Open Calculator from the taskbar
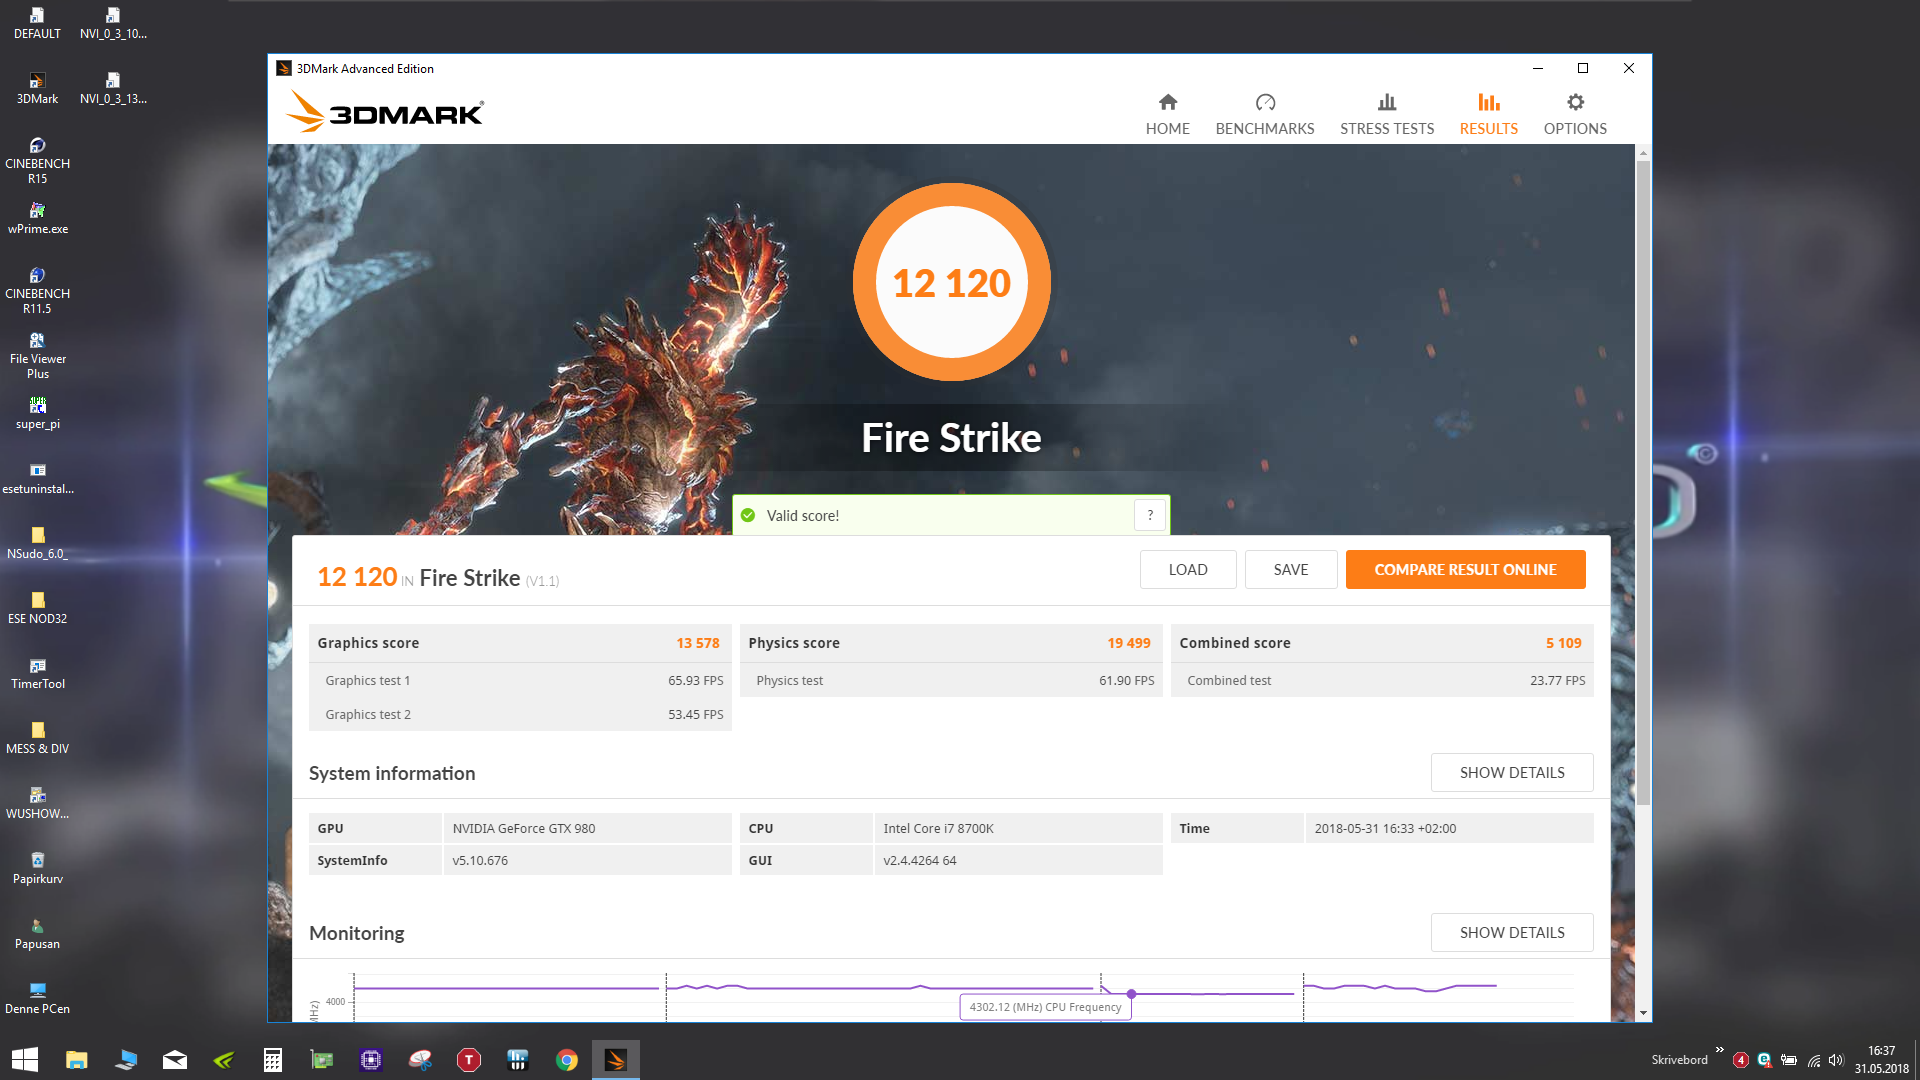 coord(272,1060)
